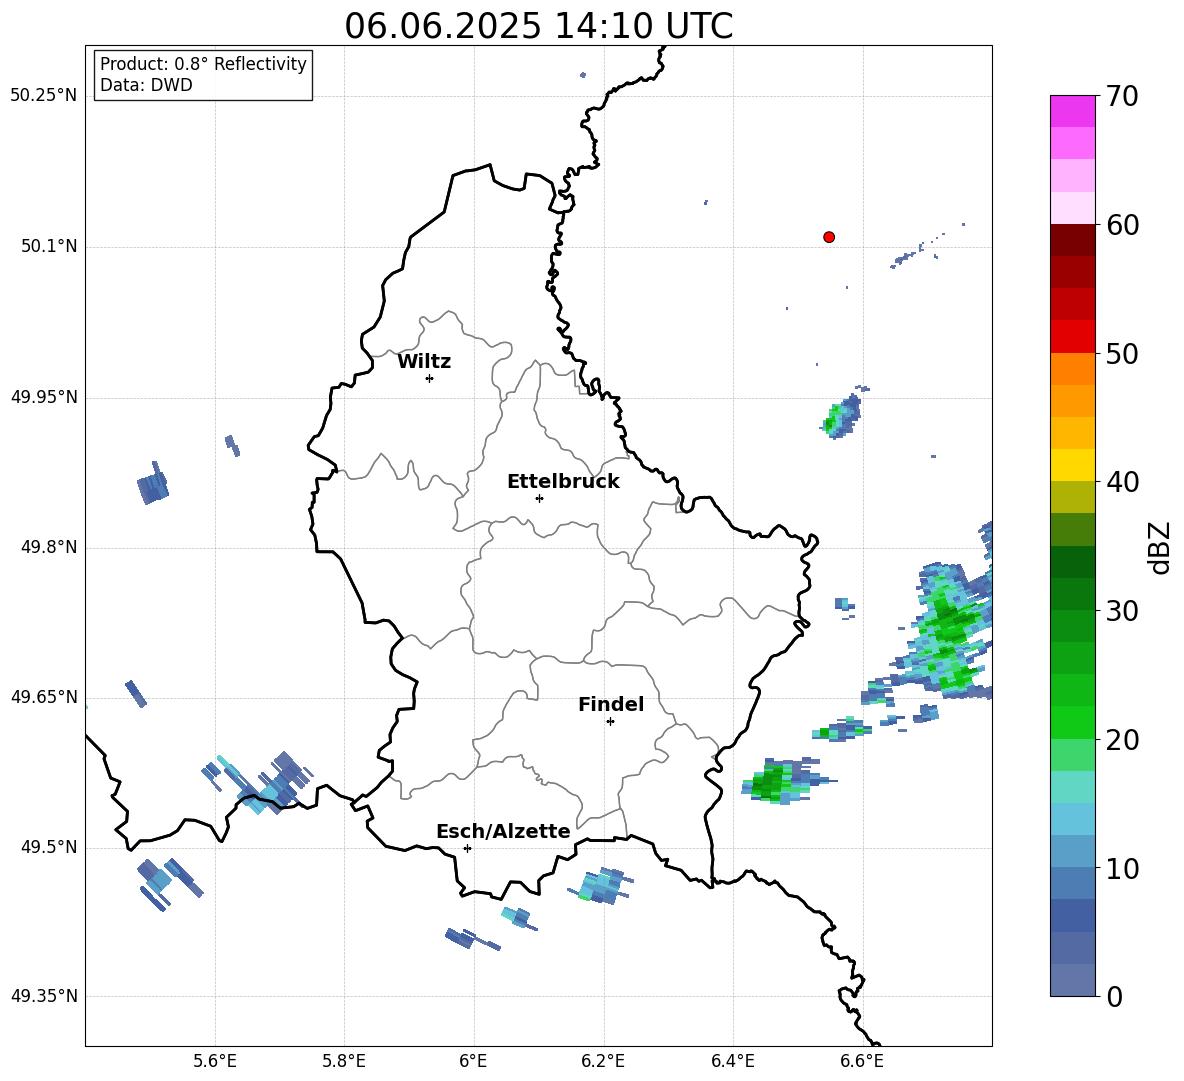Click the Esch/Alzette cross marker

pyautogui.click(x=467, y=848)
